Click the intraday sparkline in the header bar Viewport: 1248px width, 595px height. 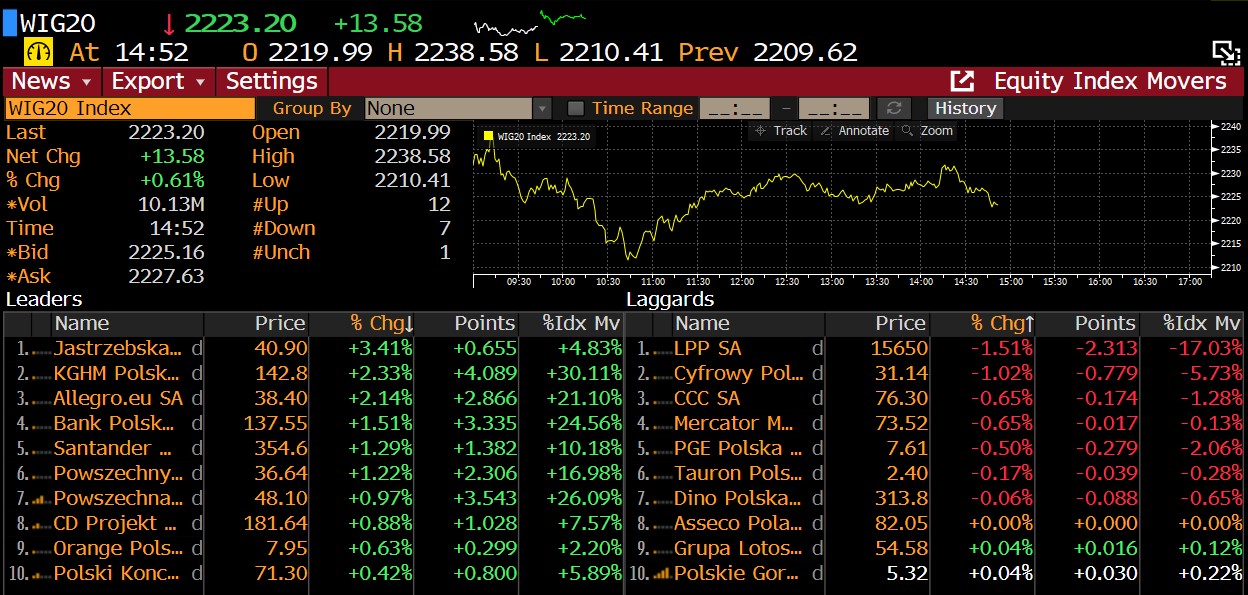pos(530,21)
